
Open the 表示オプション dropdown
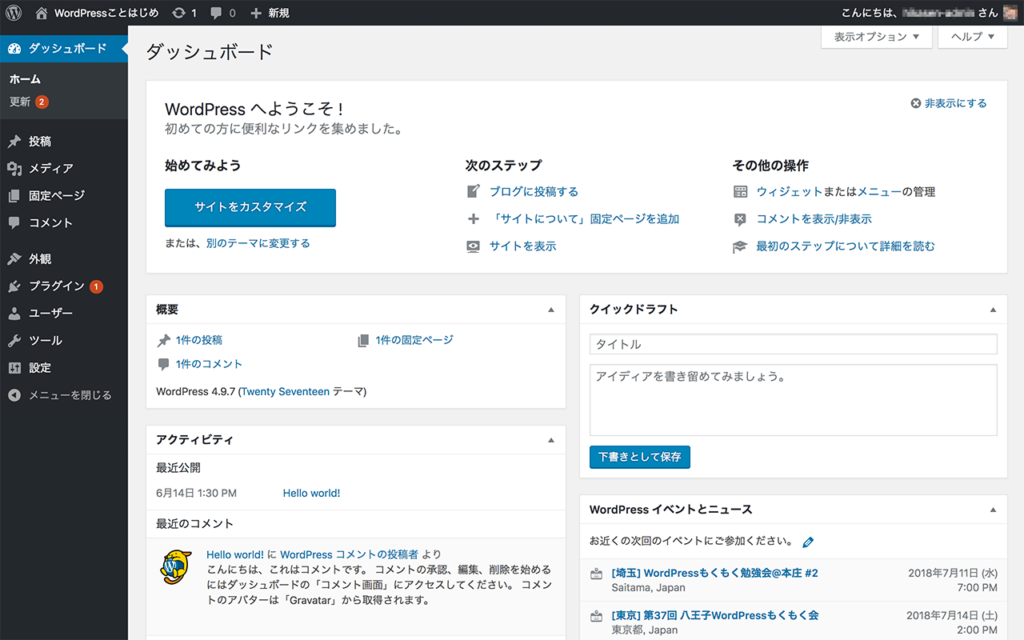click(876, 37)
